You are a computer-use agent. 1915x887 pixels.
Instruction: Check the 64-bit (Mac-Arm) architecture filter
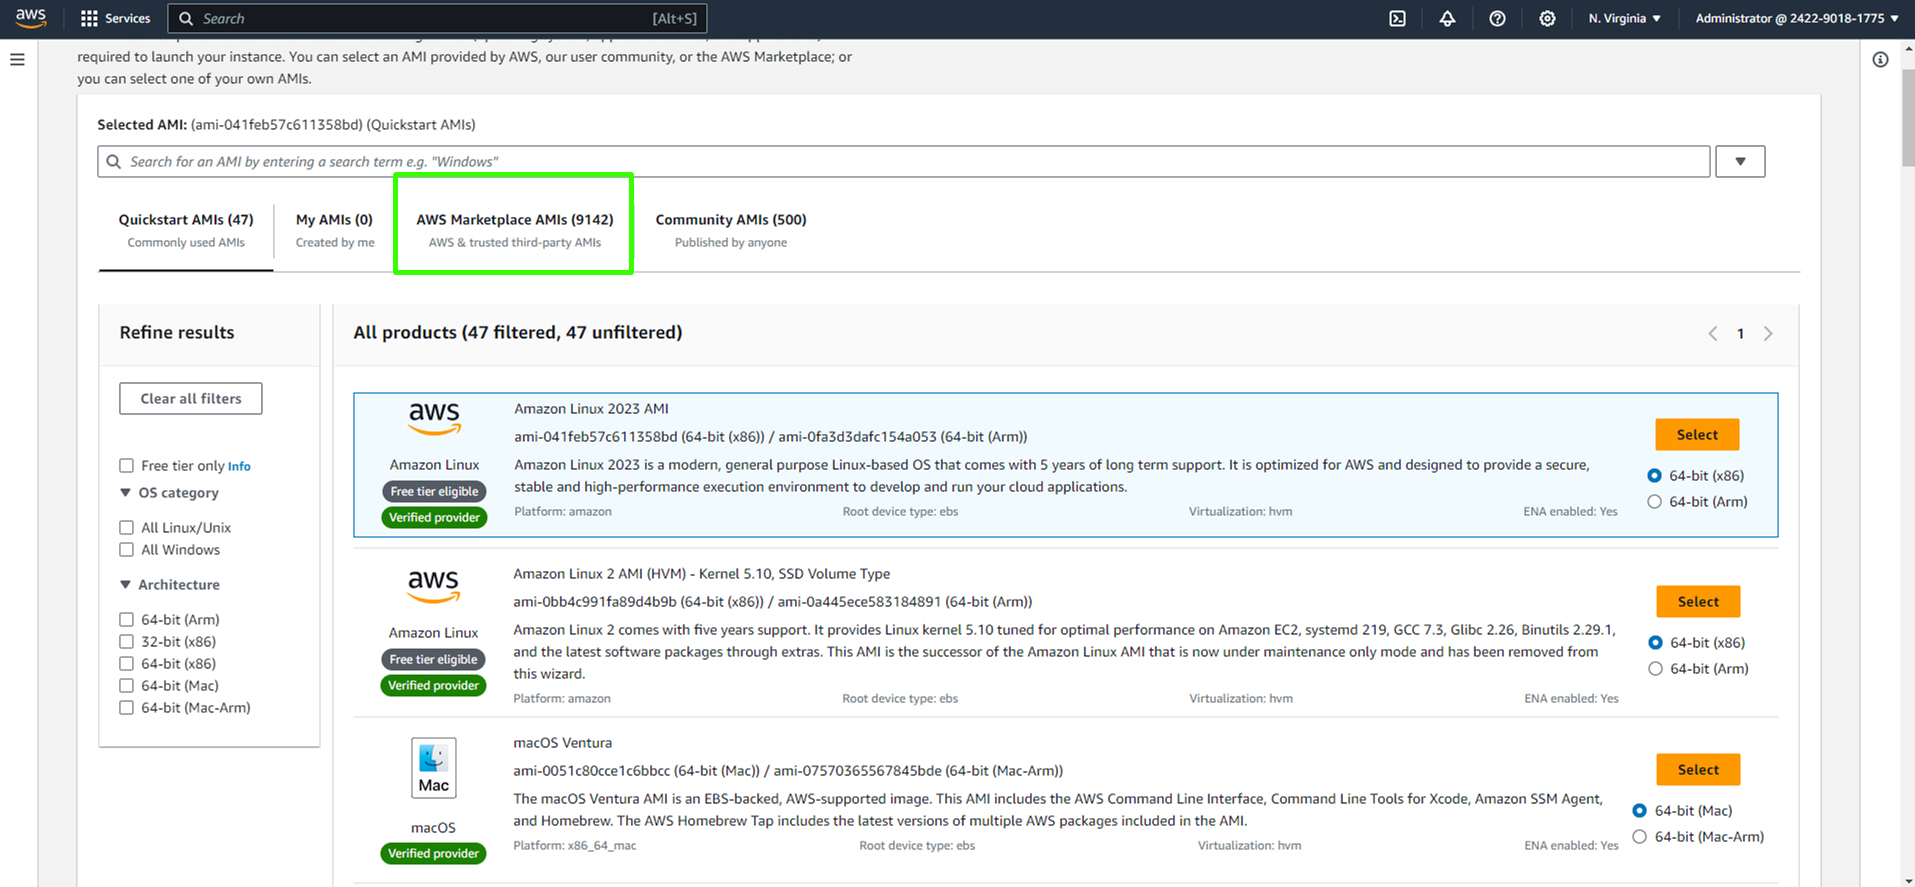tap(126, 707)
